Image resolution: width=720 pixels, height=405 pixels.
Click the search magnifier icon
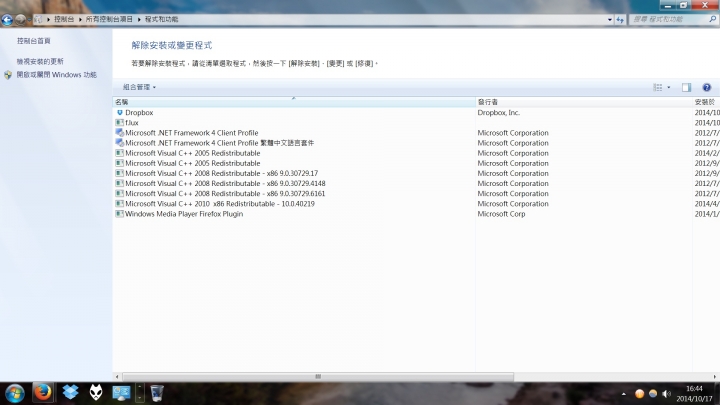click(712, 19)
